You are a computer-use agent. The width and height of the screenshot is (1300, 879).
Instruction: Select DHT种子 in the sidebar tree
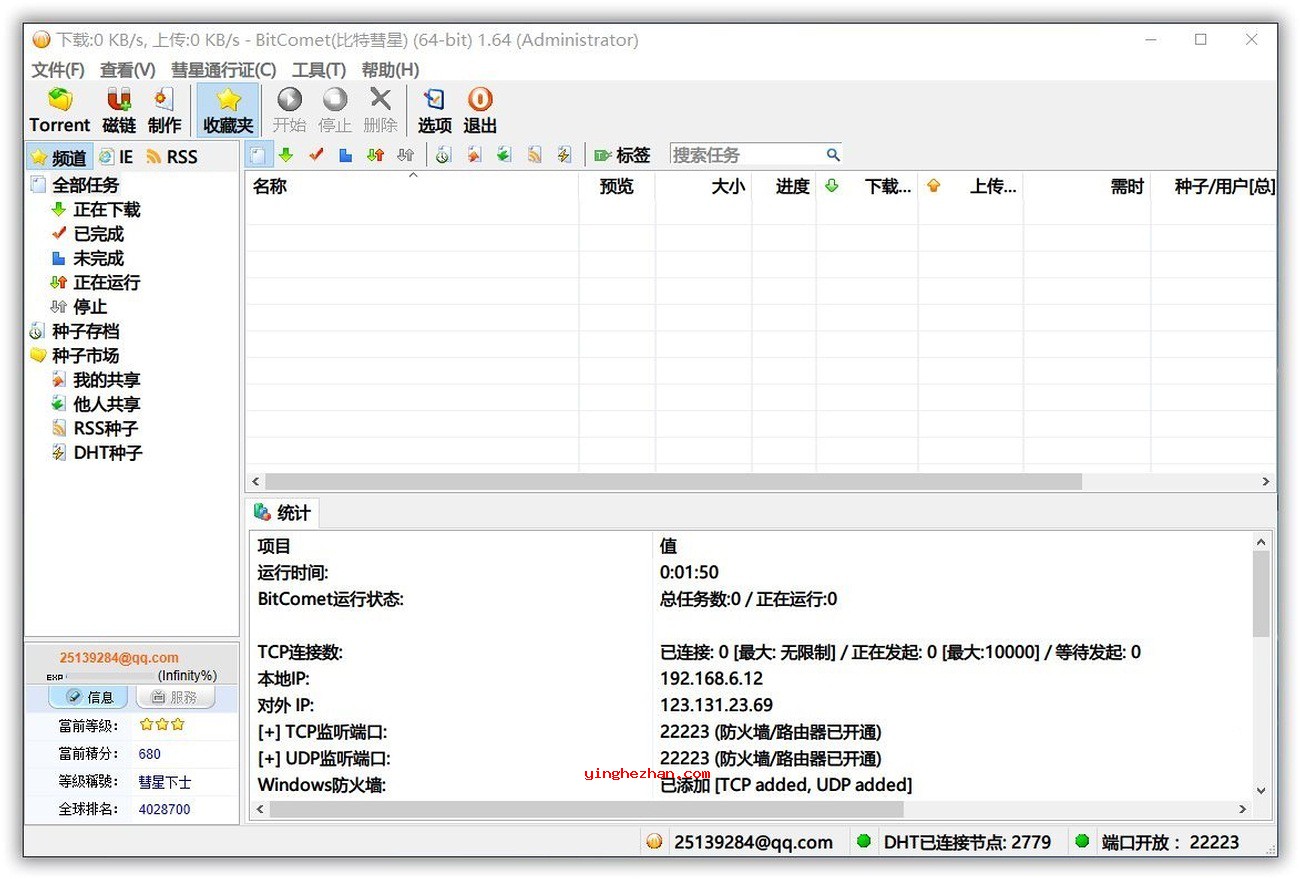click(x=107, y=453)
